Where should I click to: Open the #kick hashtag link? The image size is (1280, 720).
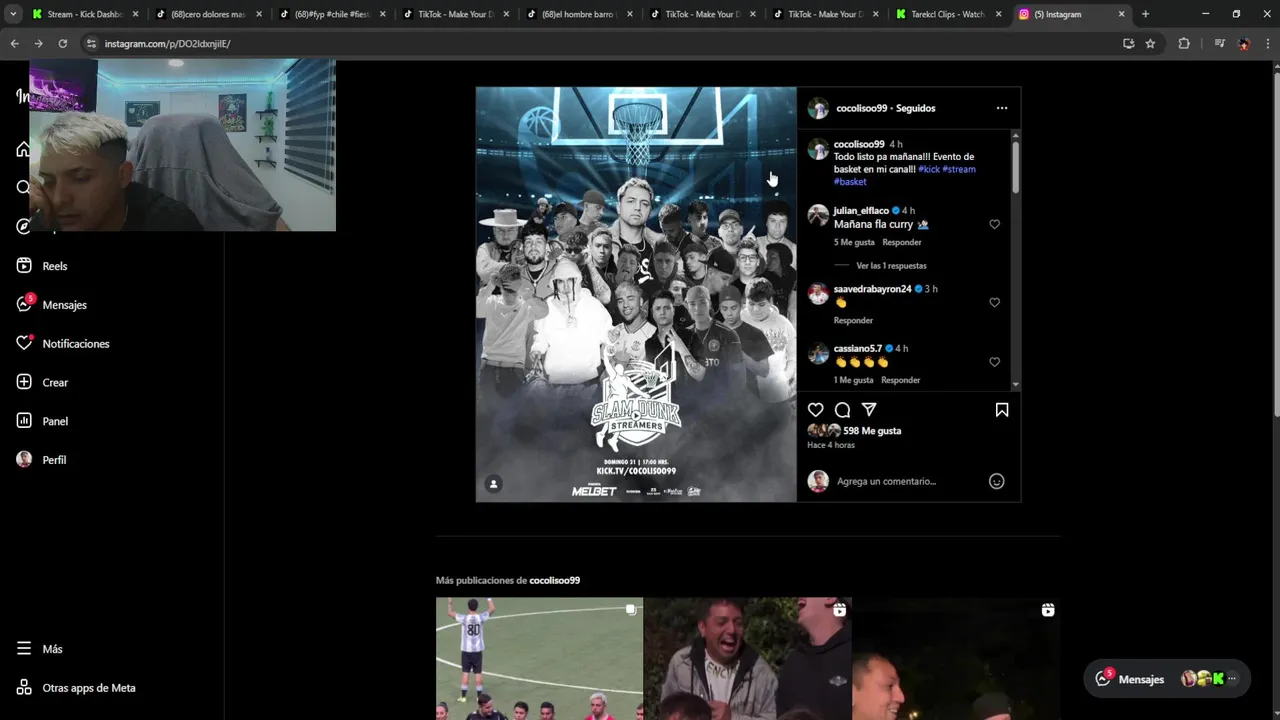coord(929,169)
